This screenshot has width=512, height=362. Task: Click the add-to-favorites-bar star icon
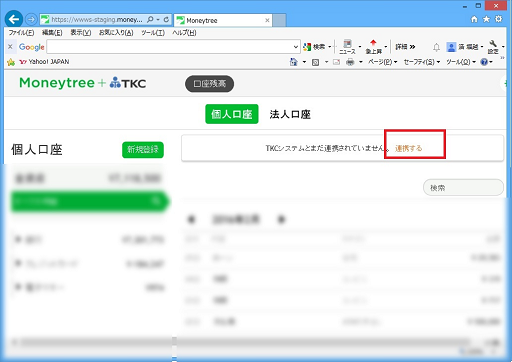coord(11,62)
